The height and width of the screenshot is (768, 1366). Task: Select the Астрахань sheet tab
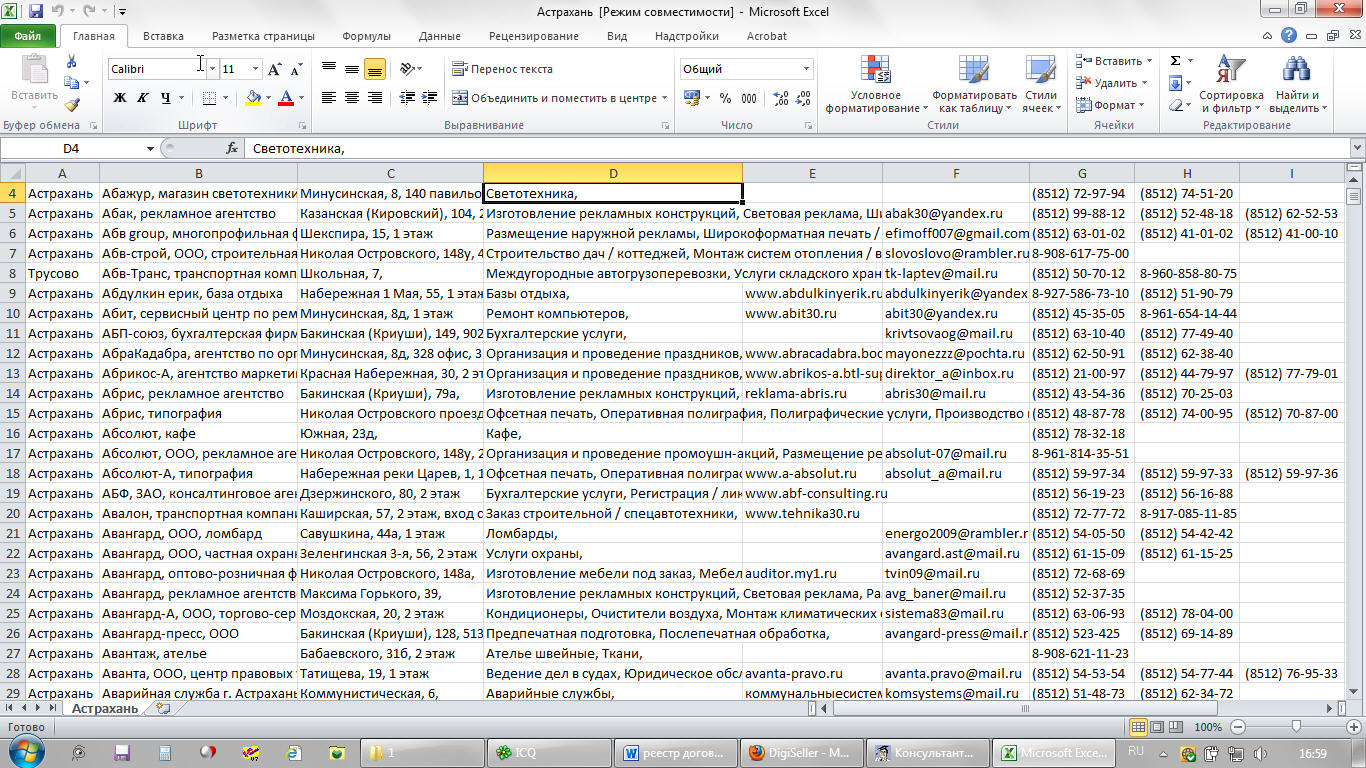(105, 709)
